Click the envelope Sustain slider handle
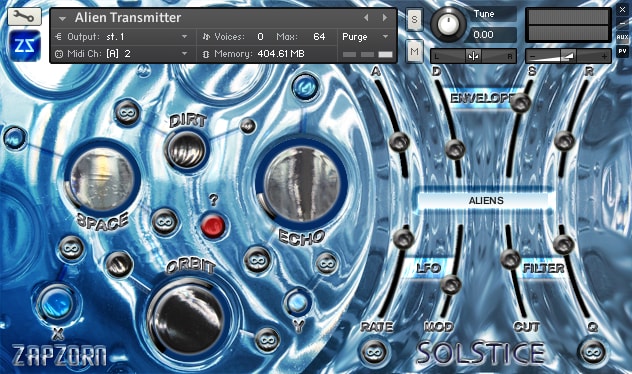This screenshot has width=632, height=374. pyautogui.click(x=521, y=103)
